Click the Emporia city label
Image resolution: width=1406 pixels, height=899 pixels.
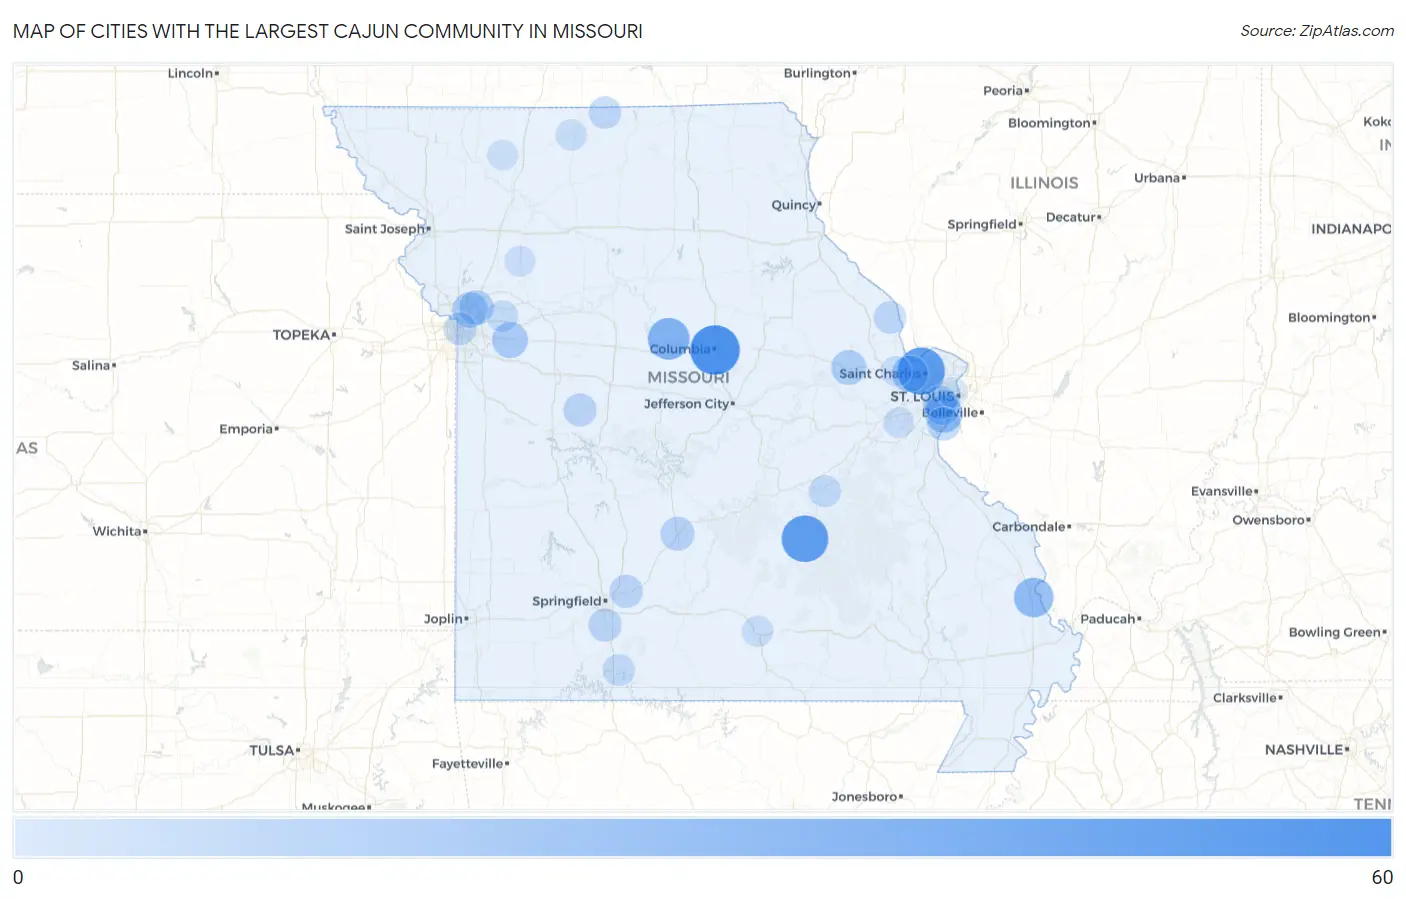(248, 429)
